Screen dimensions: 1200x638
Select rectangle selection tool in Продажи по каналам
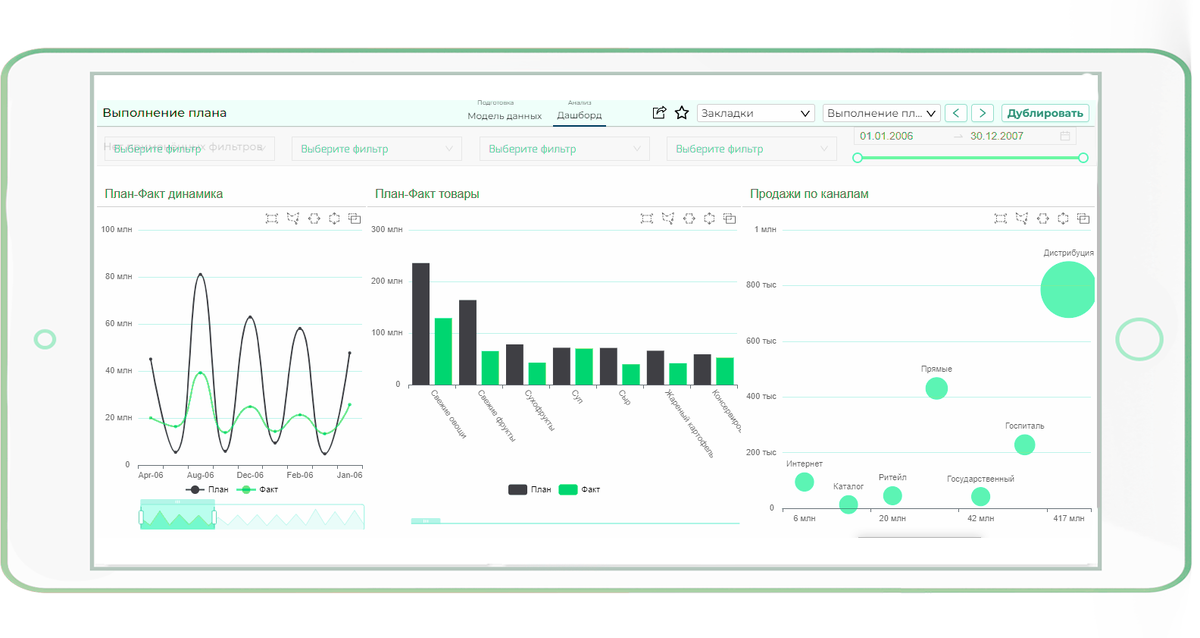1000,218
